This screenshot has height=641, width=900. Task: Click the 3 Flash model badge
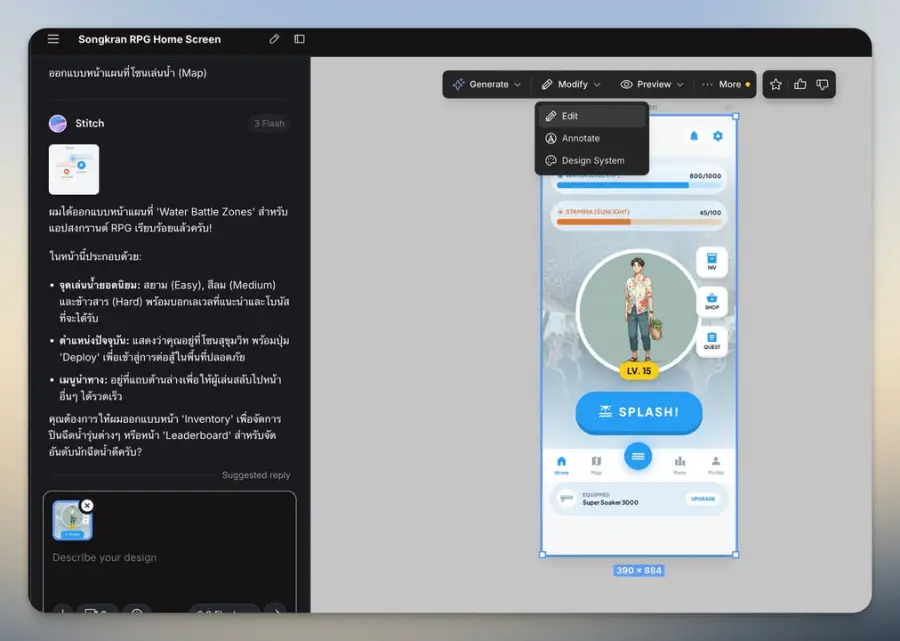(x=269, y=123)
